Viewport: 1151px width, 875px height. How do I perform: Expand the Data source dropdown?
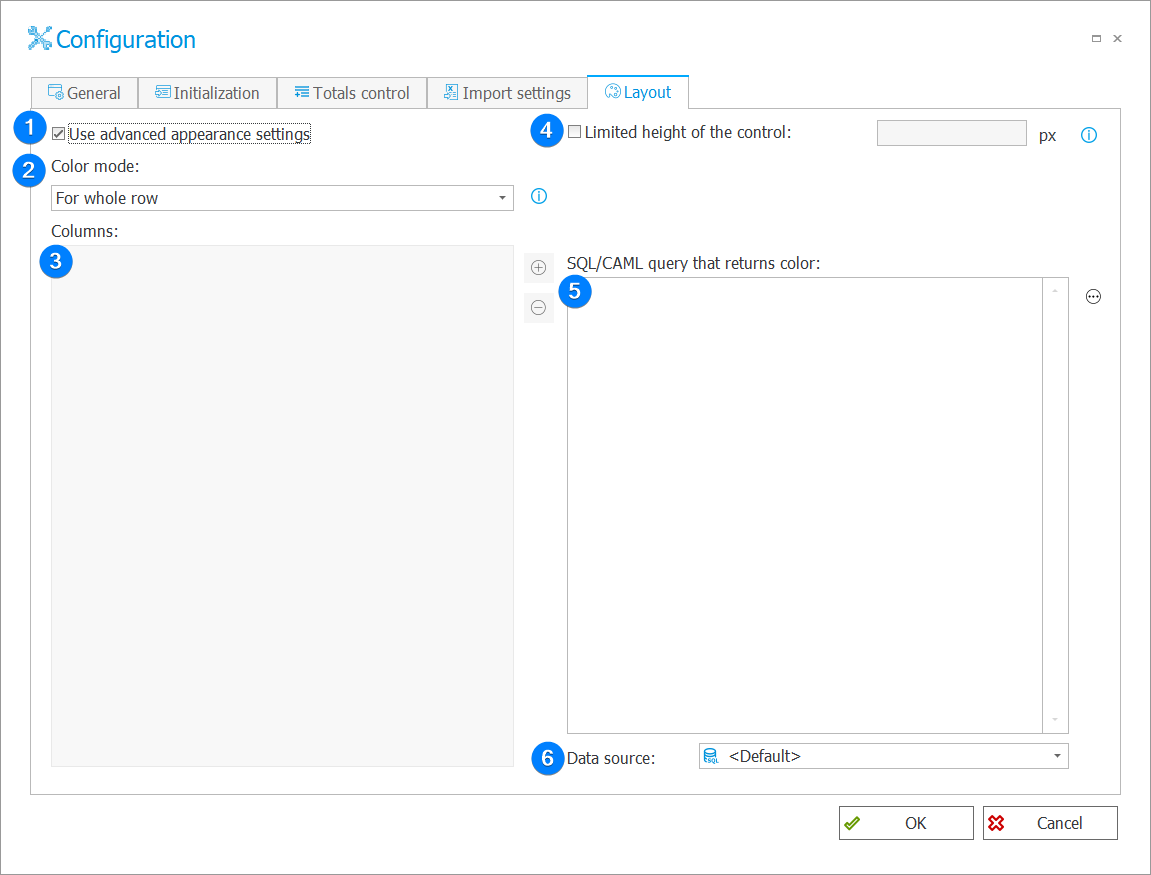pos(884,756)
